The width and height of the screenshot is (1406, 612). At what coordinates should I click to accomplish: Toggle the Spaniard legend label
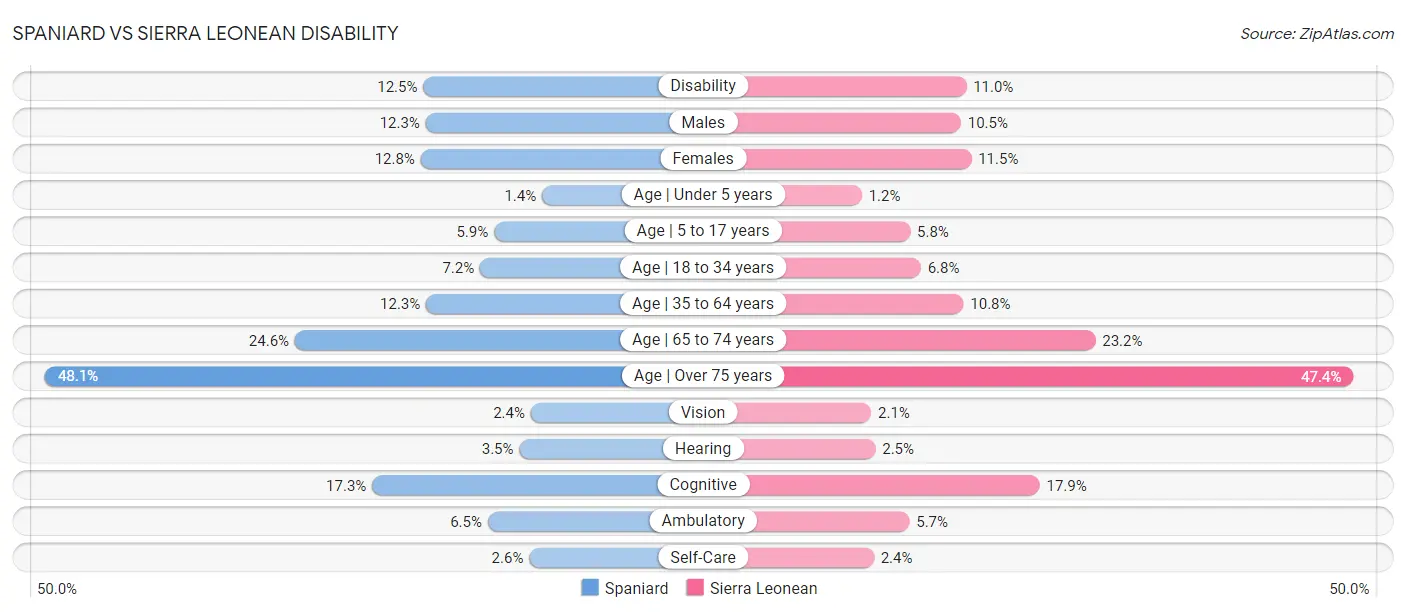pyautogui.click(x=636, y=588)
